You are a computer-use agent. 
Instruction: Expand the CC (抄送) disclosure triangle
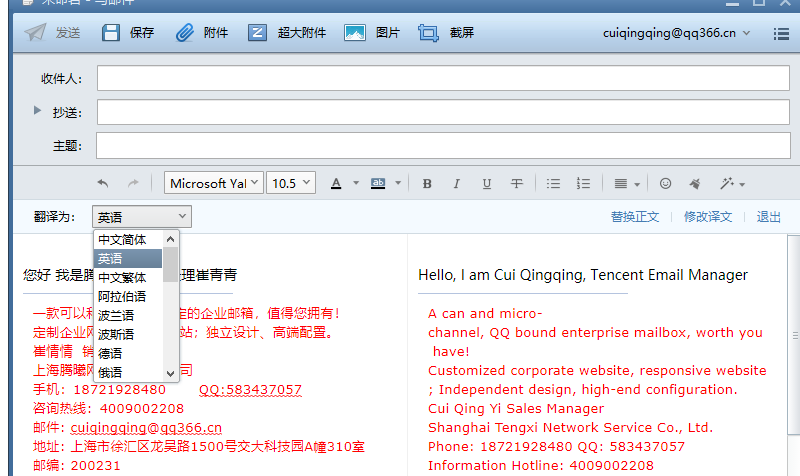(x=37, y=110)
